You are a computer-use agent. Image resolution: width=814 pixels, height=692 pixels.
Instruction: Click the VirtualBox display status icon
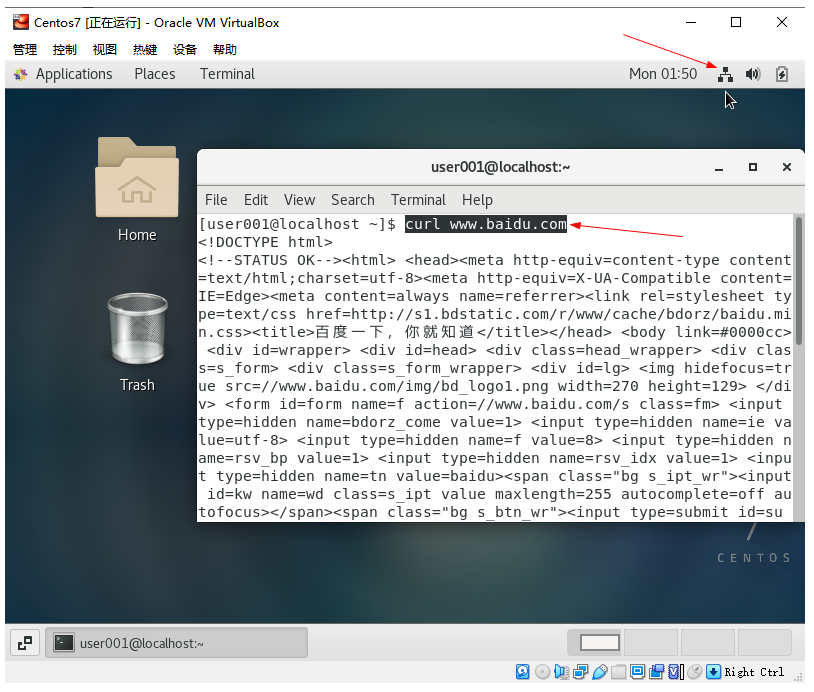(636, 671)
